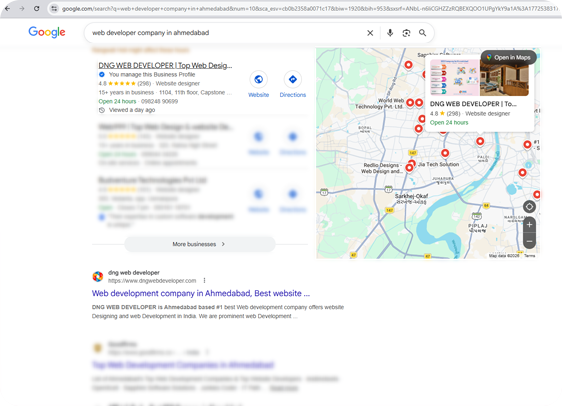Open Google Lens image search icon
The width and height of the screenshot is (562, 406).
(x=406, y=33)
